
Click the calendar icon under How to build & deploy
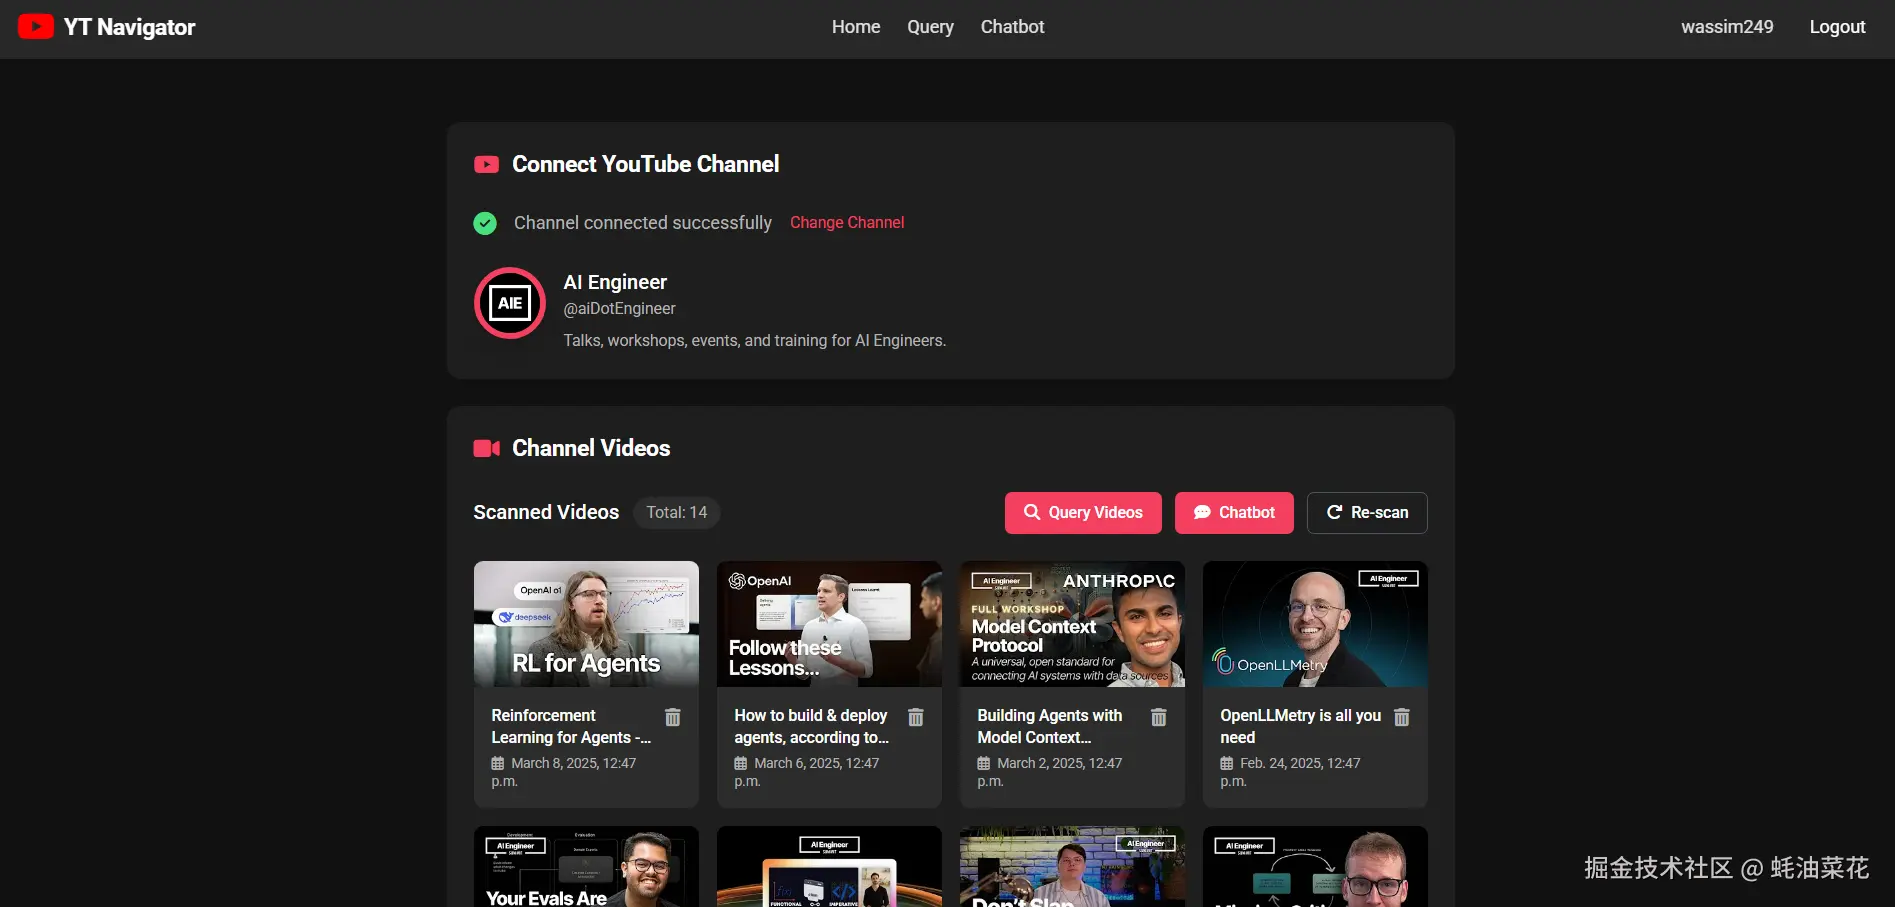pos(739,763)
